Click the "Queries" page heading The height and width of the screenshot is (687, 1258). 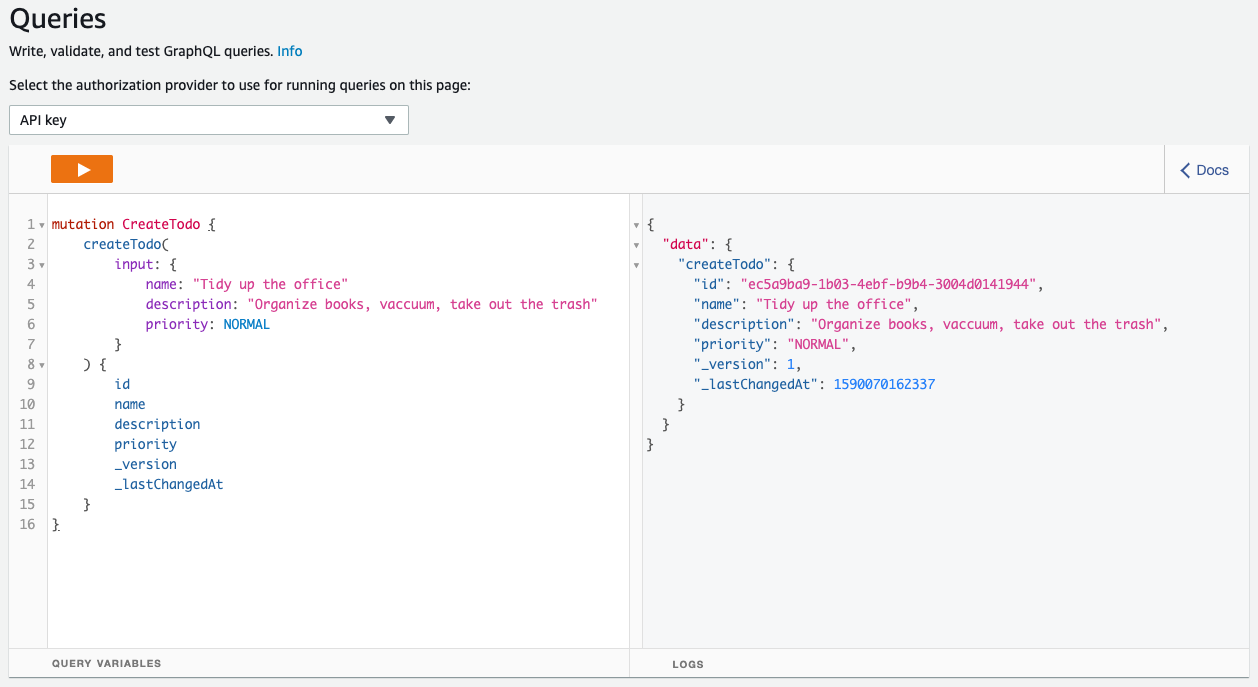pos(58,18)
